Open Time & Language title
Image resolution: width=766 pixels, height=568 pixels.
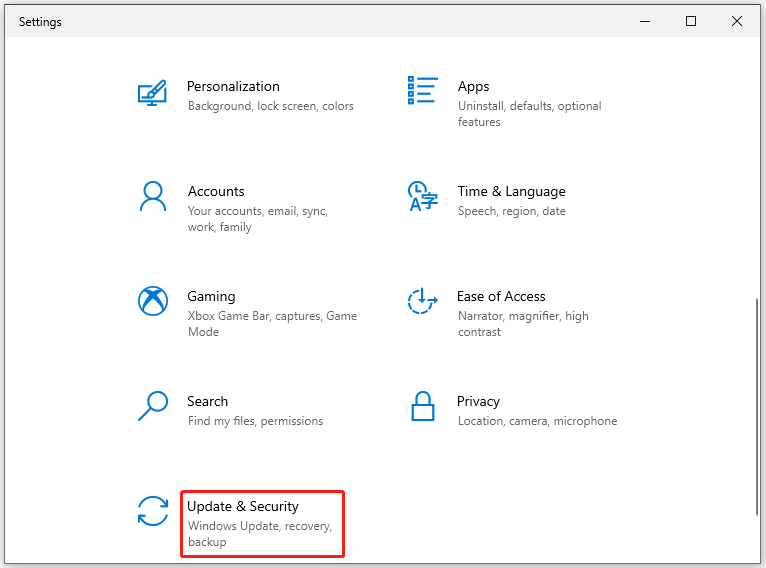[511, 191]
